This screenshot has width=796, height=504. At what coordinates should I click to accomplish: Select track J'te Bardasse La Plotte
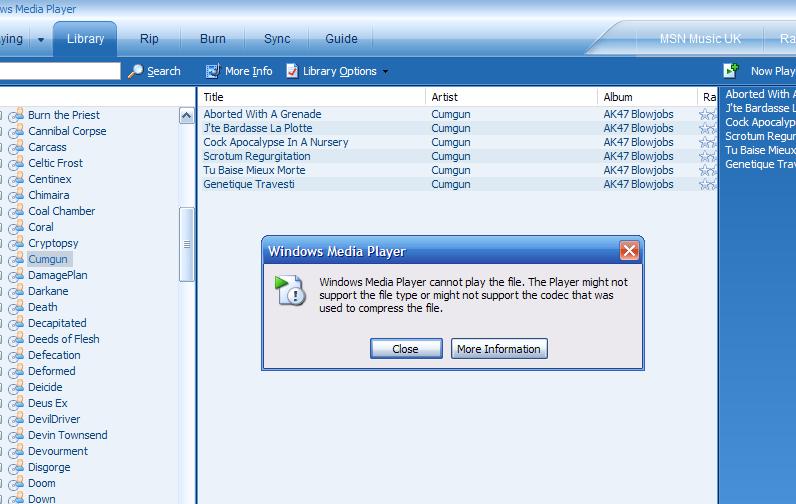[258, 128]
